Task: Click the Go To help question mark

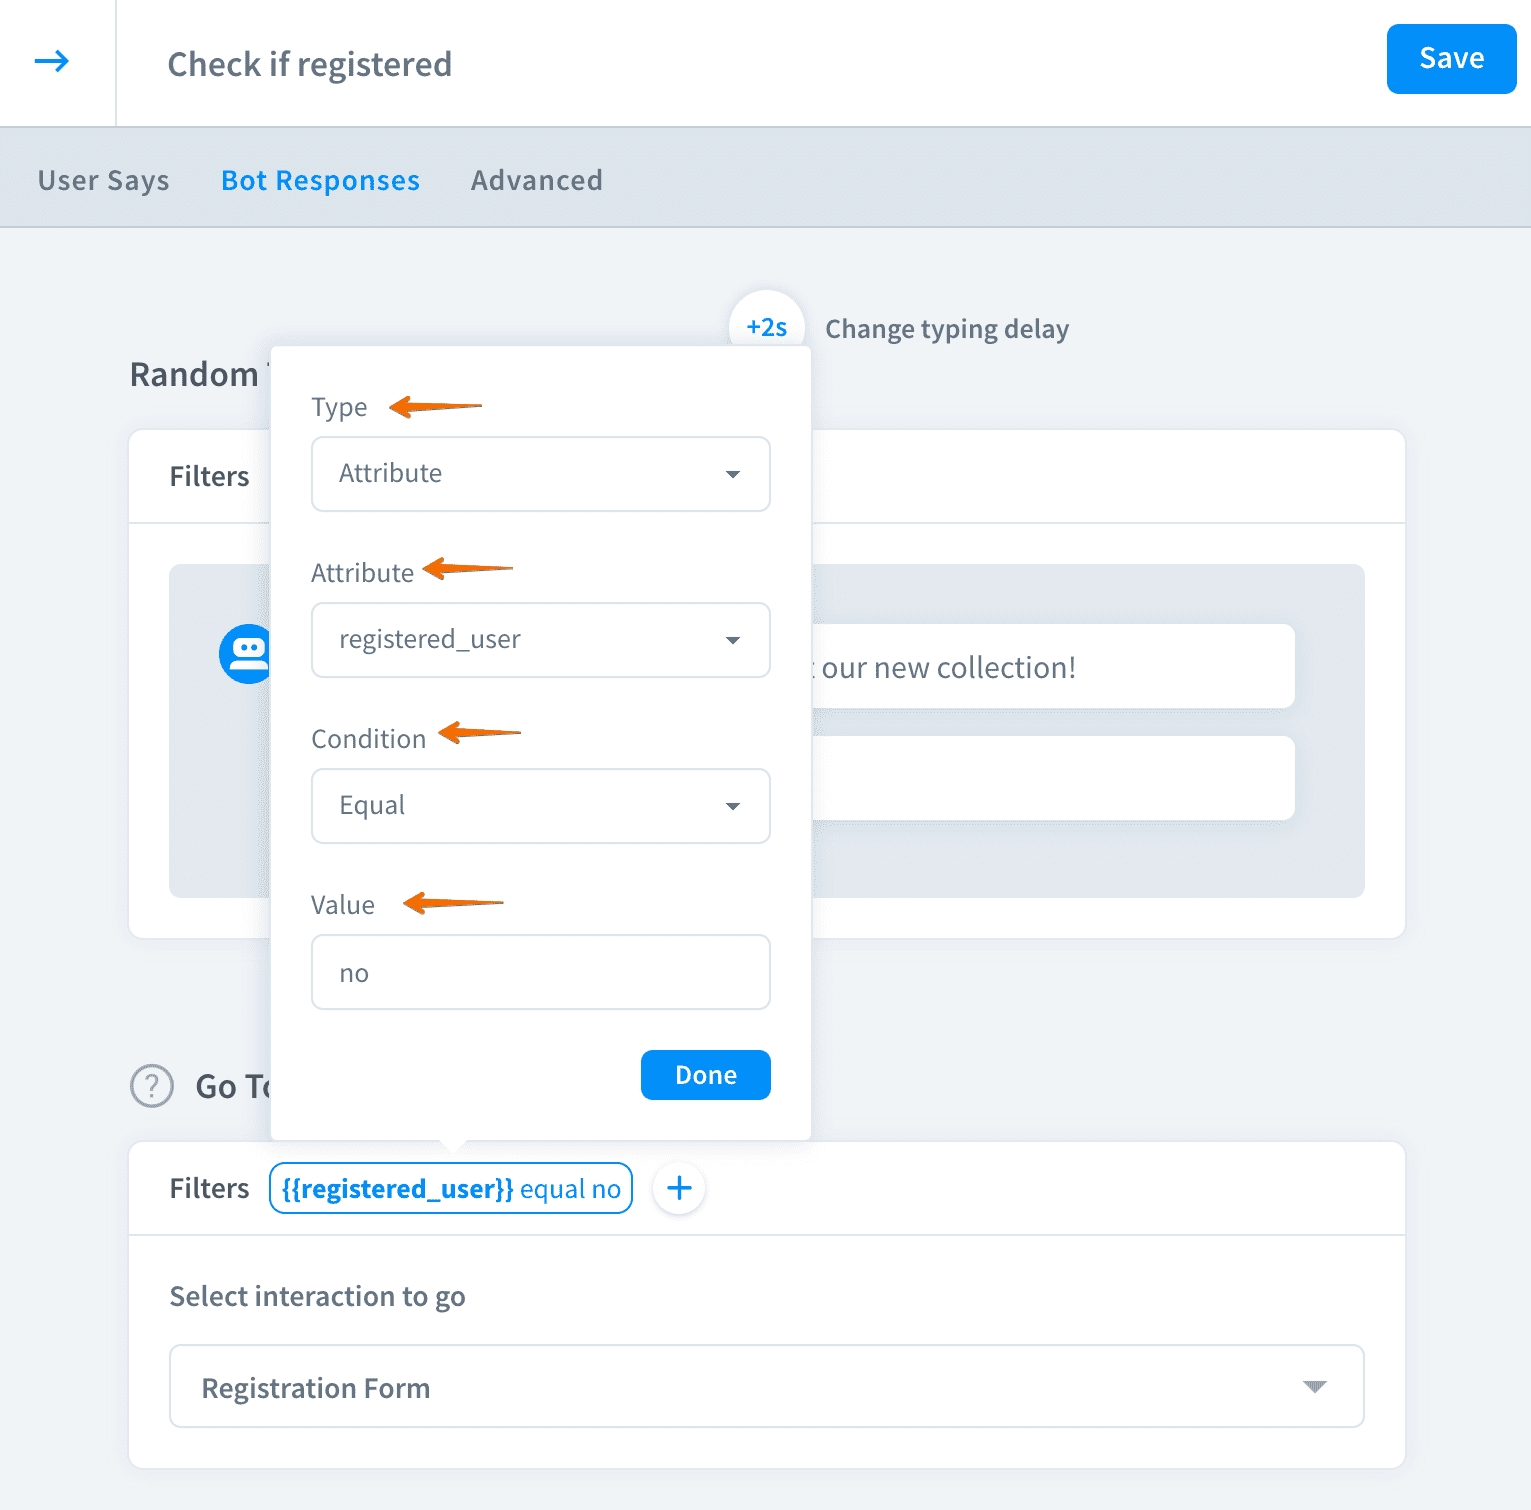Action: [x=152, y=1086]
